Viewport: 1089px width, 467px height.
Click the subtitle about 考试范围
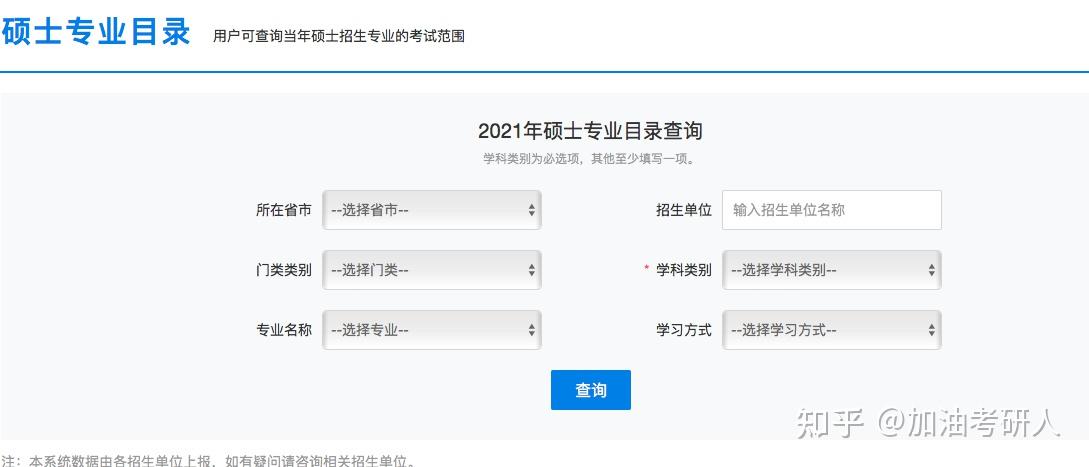click(x=338, y=36)
